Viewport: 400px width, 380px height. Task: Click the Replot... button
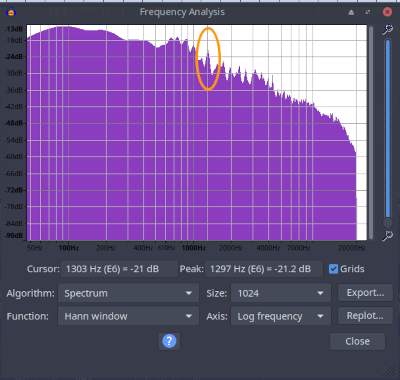click(365, 316)
